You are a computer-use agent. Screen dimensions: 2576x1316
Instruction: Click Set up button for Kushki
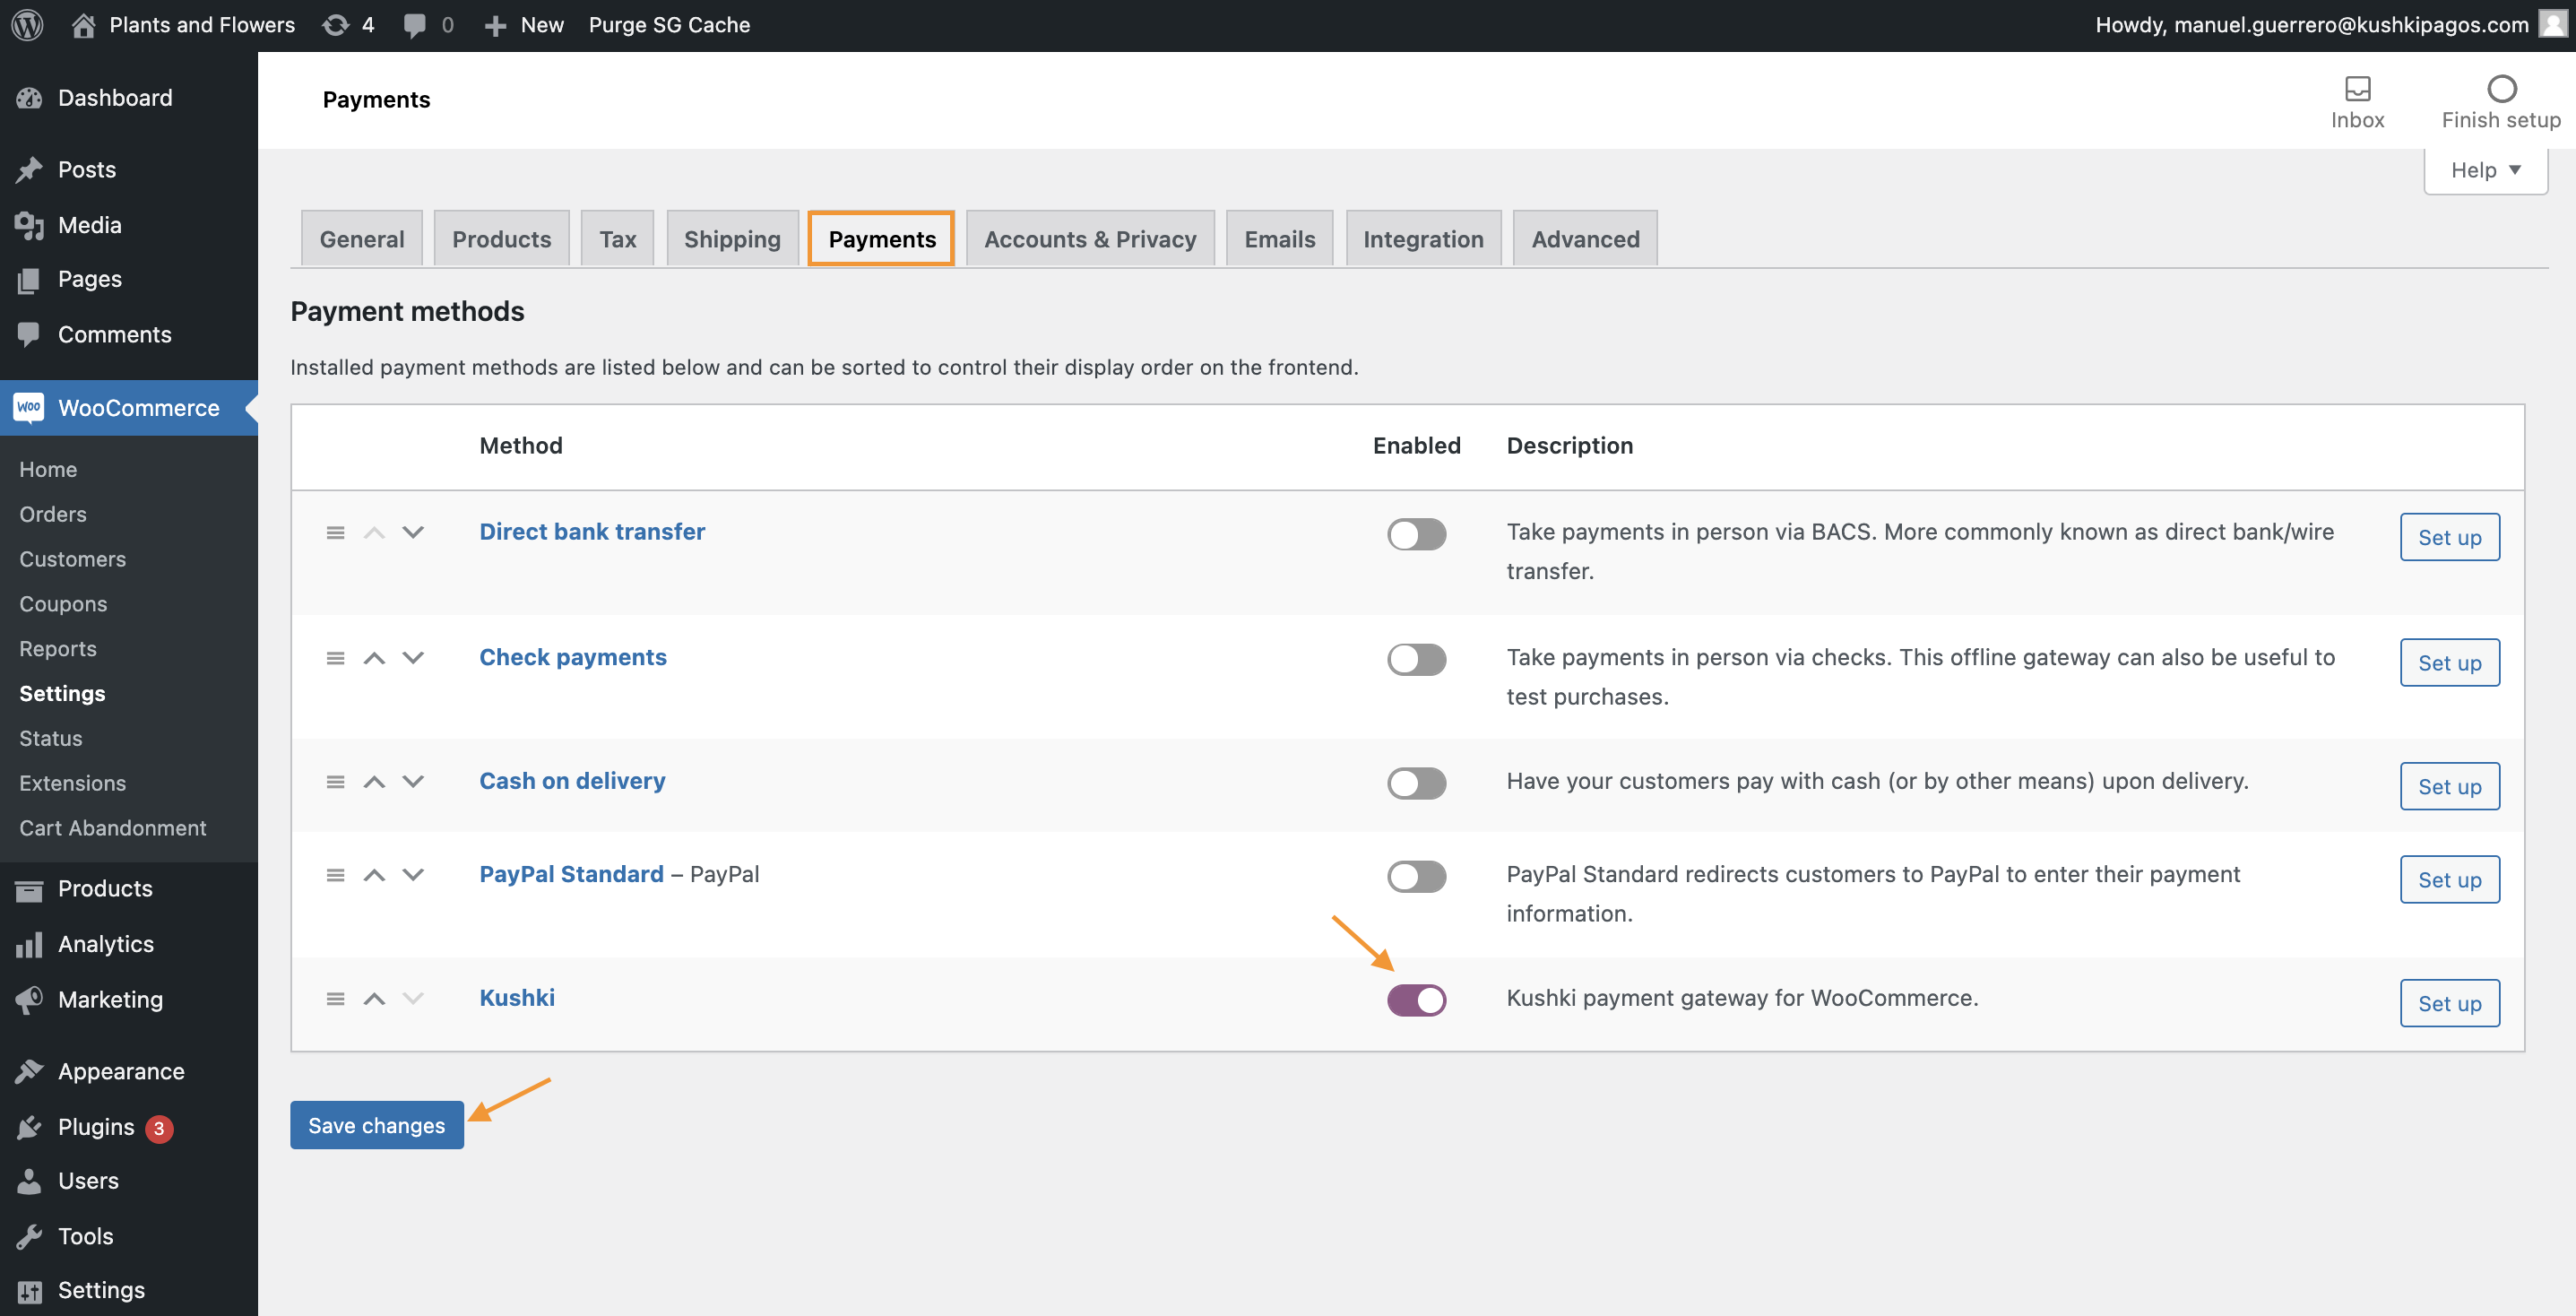2449,1003
